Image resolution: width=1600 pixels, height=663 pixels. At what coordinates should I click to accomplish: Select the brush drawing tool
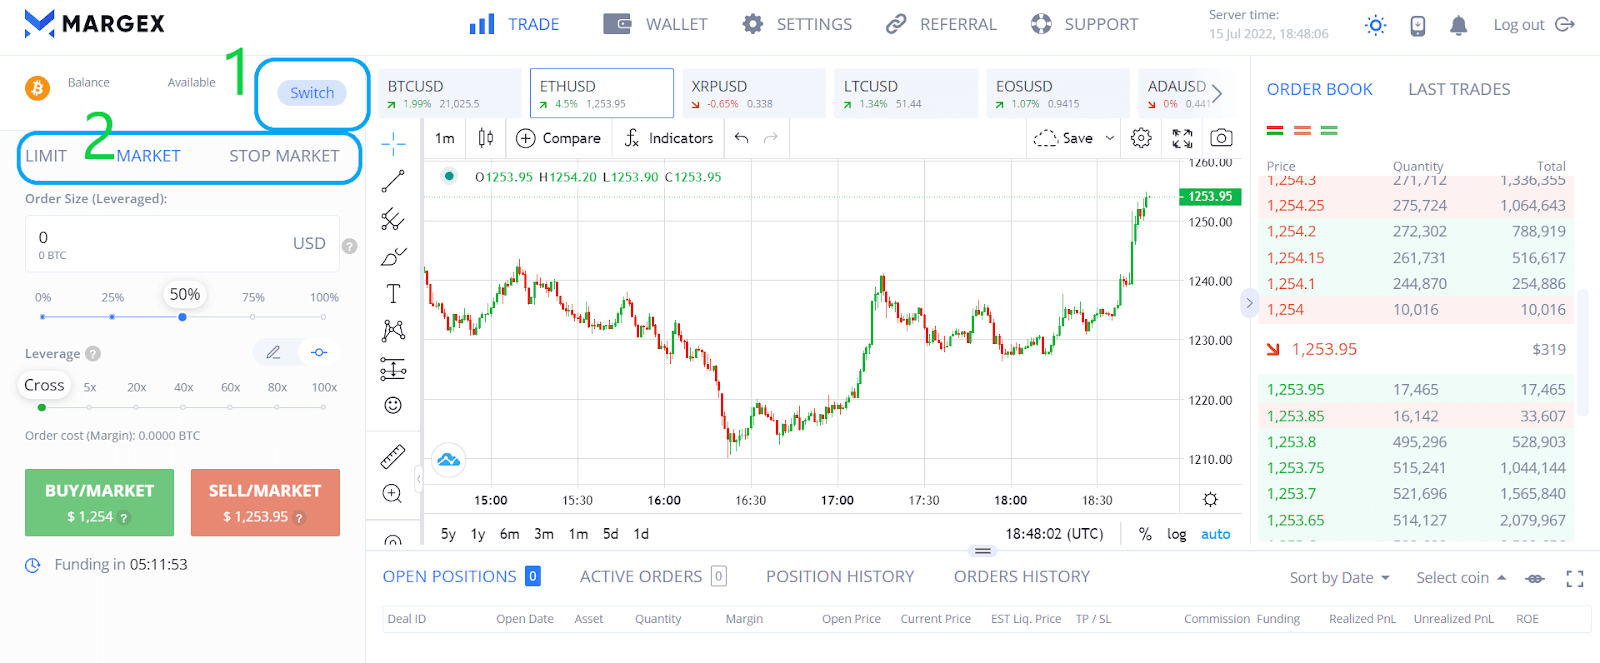coord(393,256)
